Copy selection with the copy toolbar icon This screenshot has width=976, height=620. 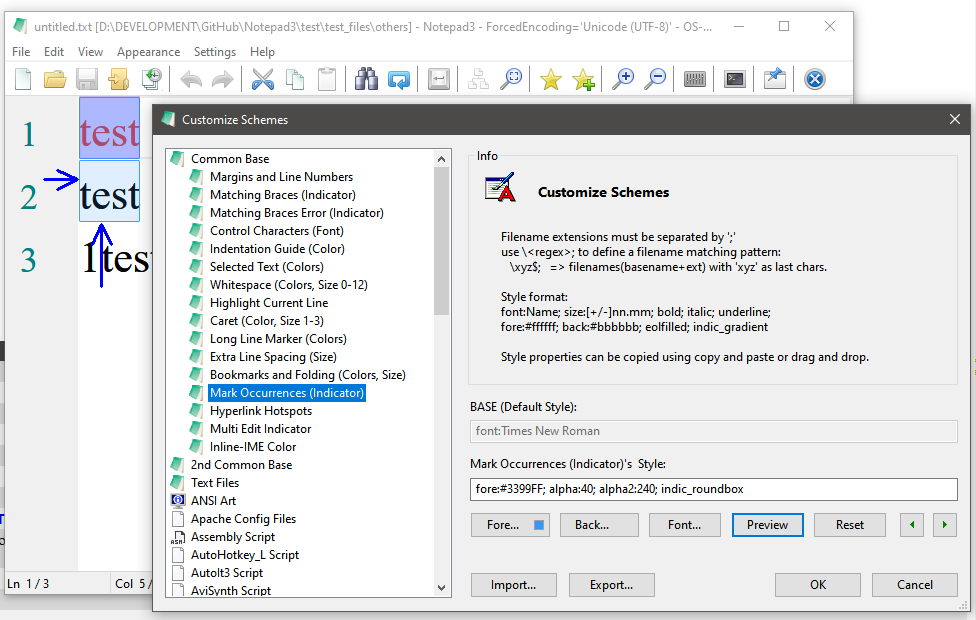[295, 78]
